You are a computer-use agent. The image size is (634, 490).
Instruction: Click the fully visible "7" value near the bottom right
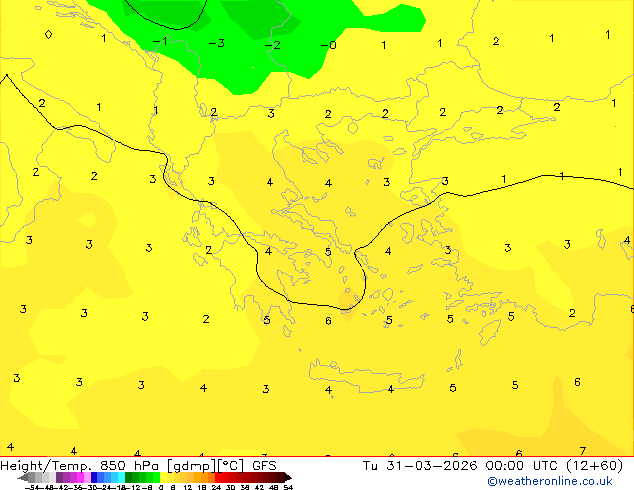[582, 451]
